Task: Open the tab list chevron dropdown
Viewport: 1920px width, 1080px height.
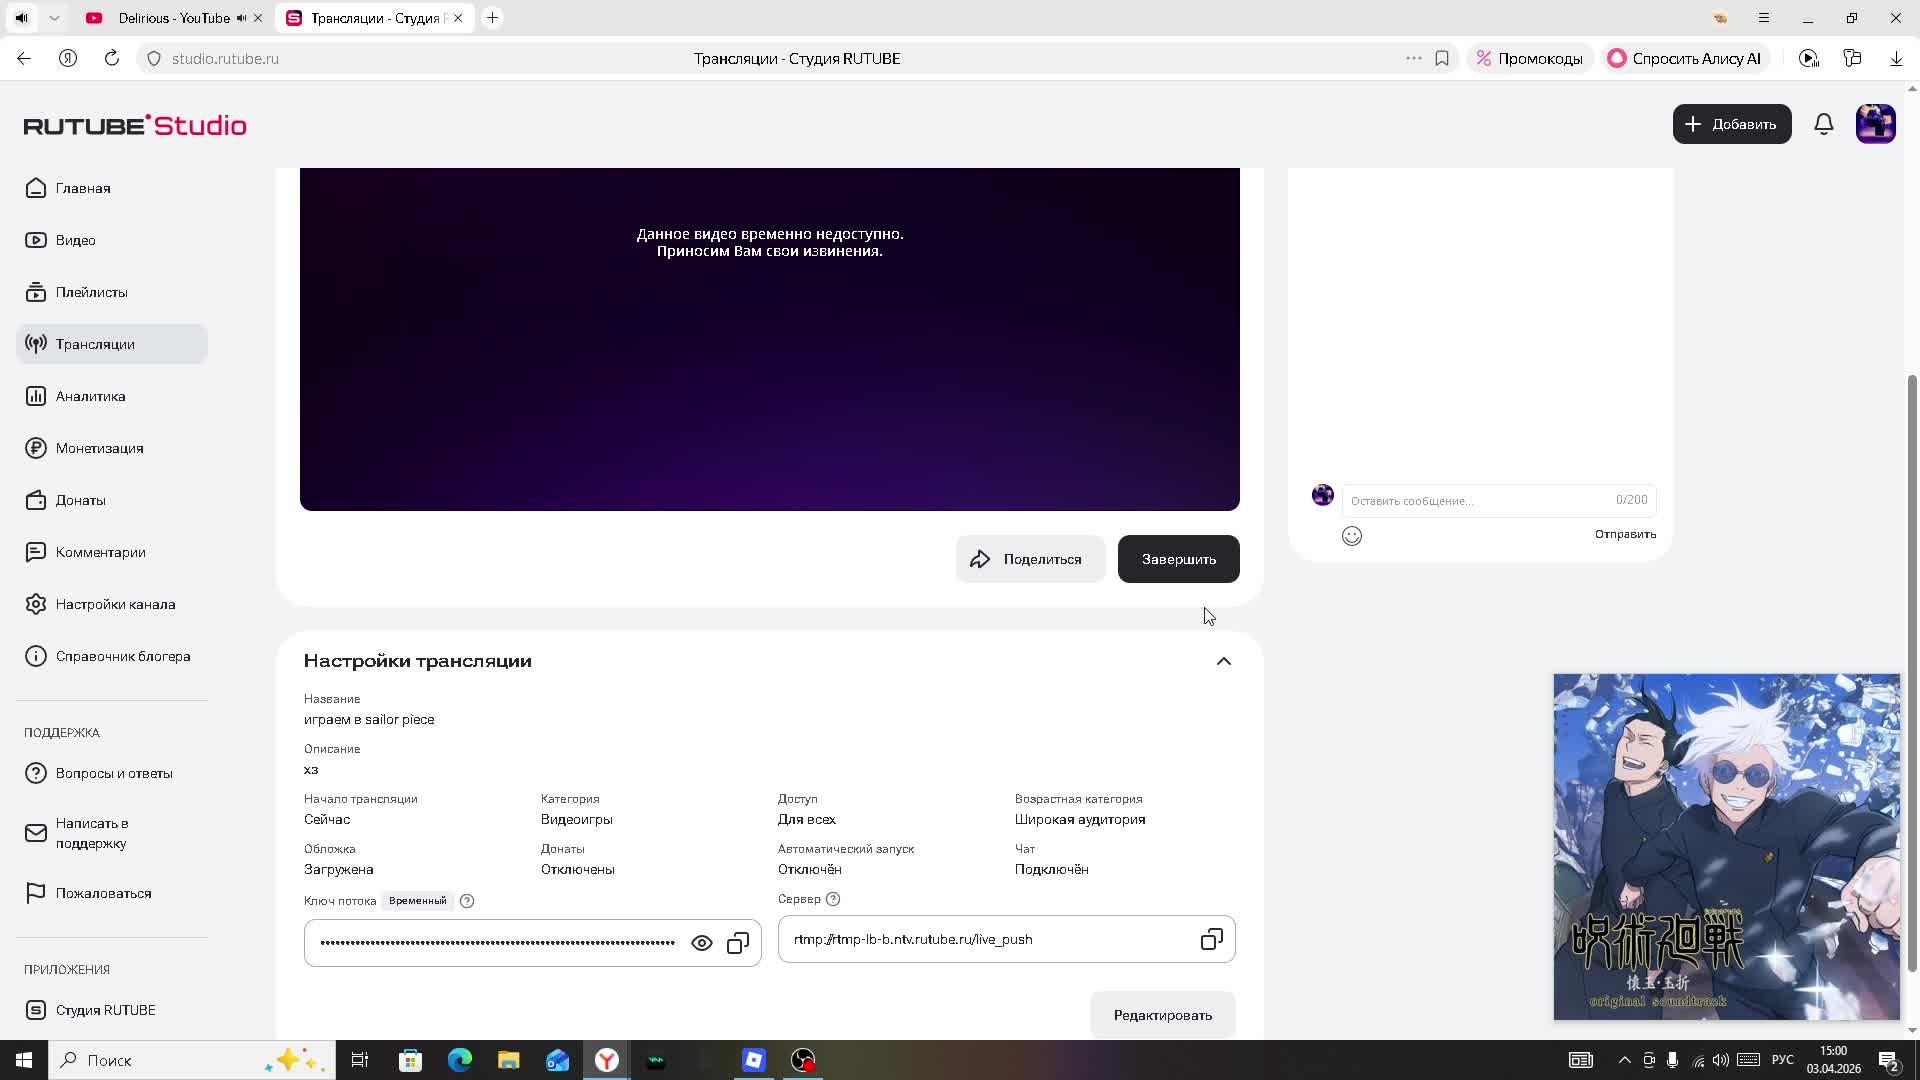Action: tap(54, 18)
